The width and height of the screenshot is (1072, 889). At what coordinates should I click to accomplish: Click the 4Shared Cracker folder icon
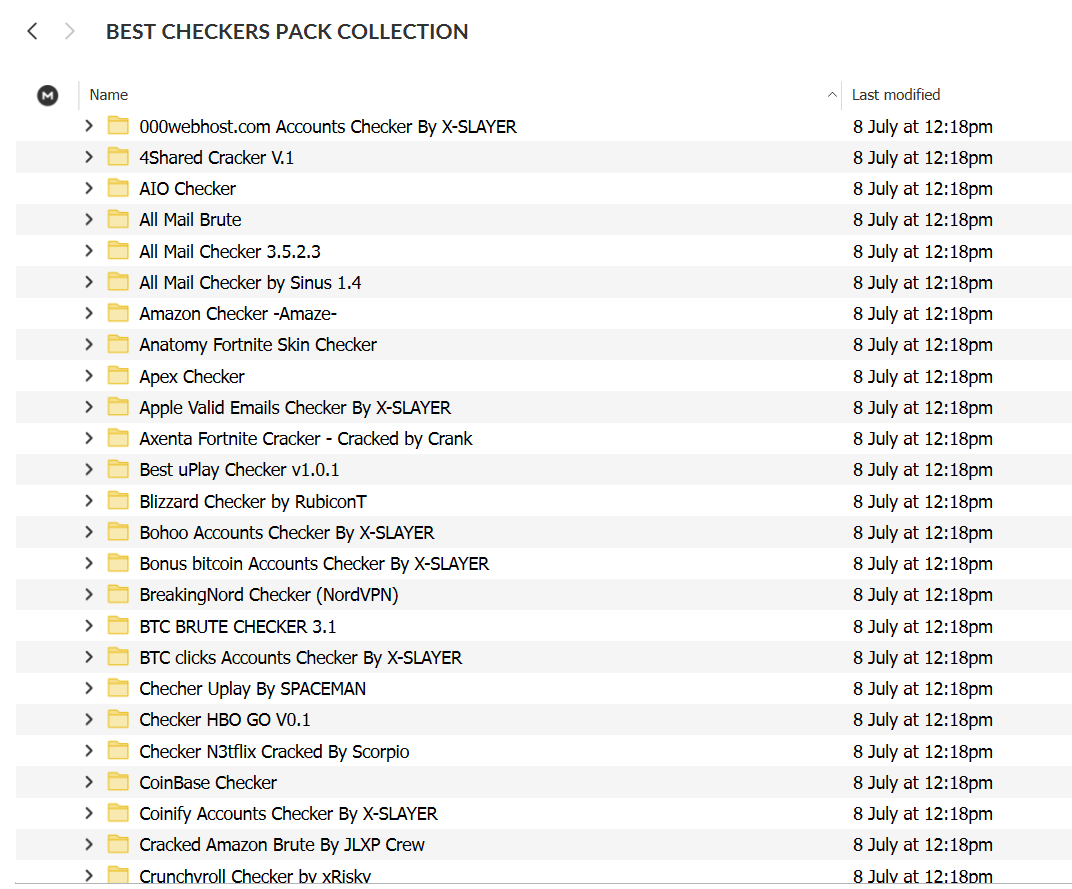pyautogui.click(x=118, y=157)
